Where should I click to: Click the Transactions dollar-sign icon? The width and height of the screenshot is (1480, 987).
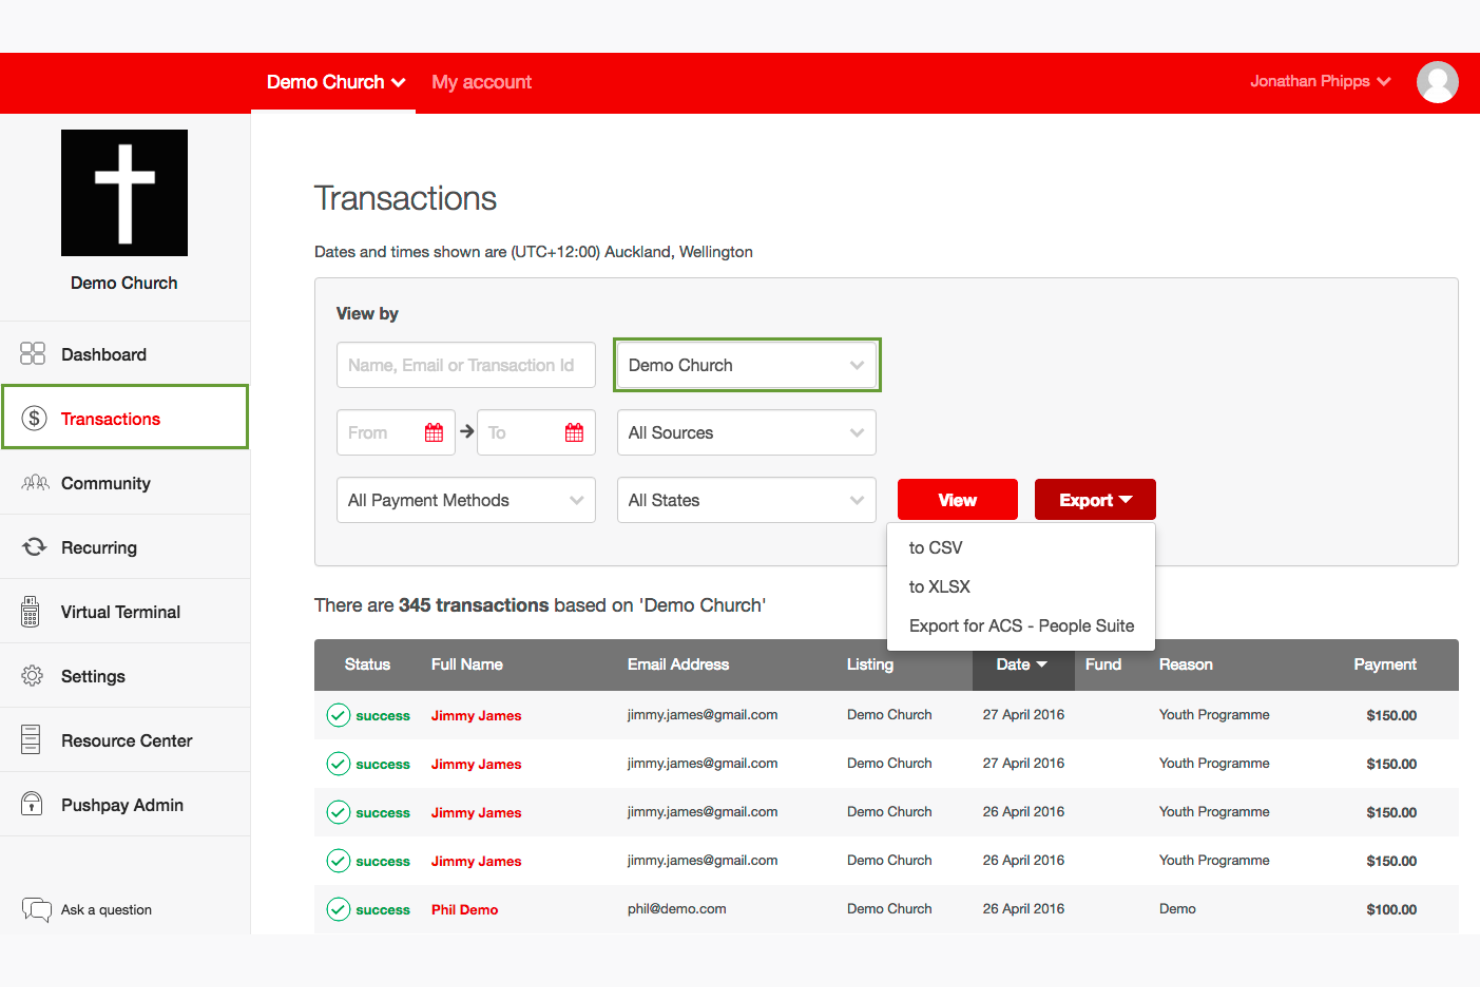(x=34, y=418)
